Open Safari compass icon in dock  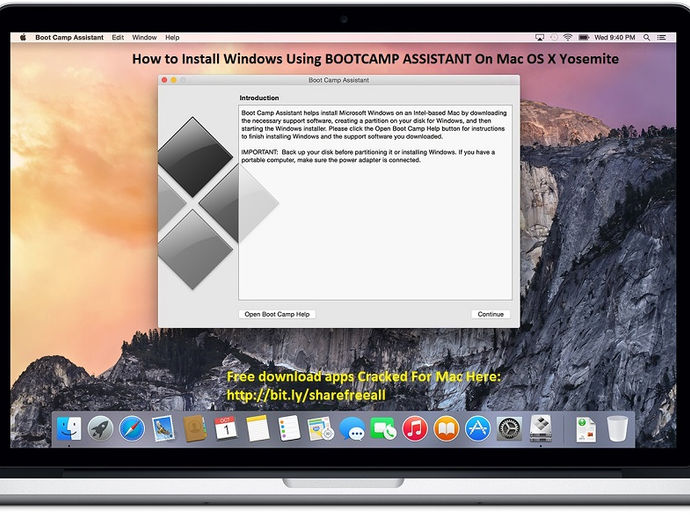tap(132, 429)
